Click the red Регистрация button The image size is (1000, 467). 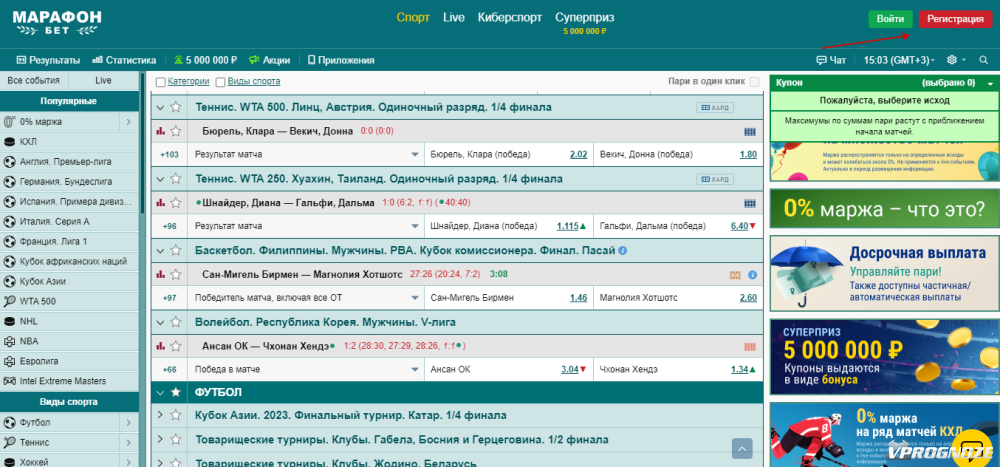coord(955,19)
